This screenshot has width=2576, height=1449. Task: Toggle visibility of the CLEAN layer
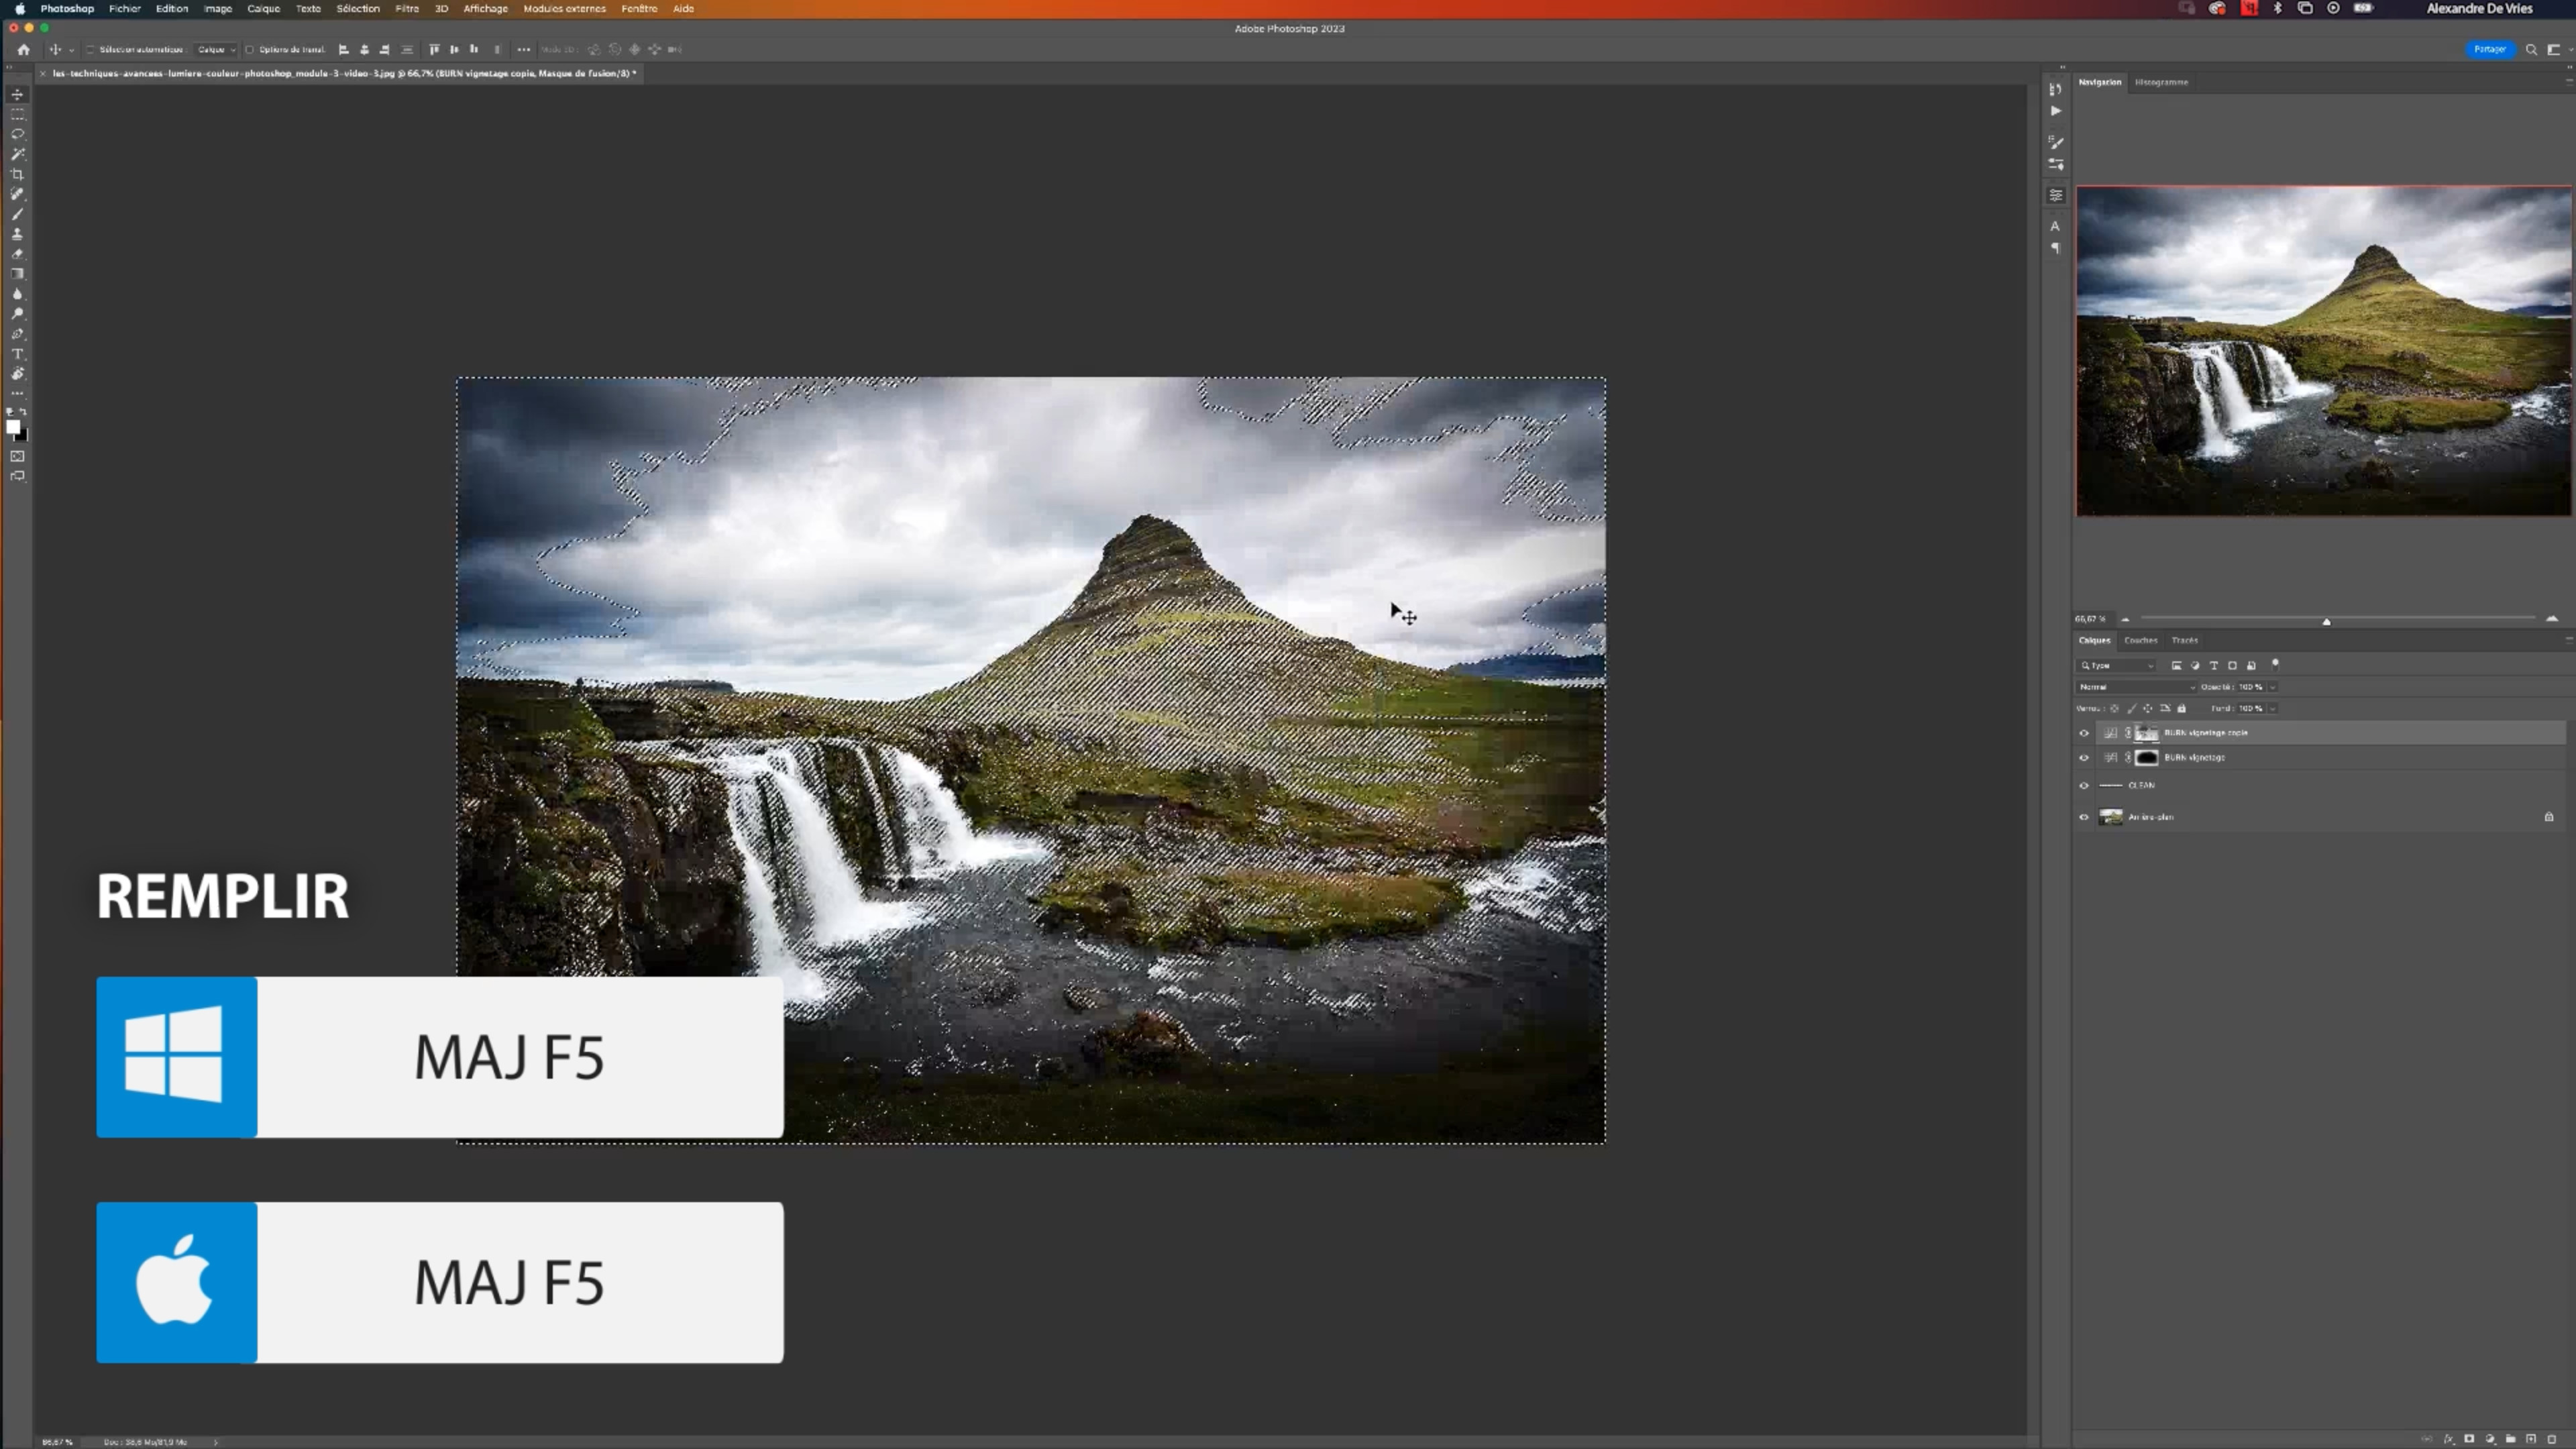click(2084, 785)
